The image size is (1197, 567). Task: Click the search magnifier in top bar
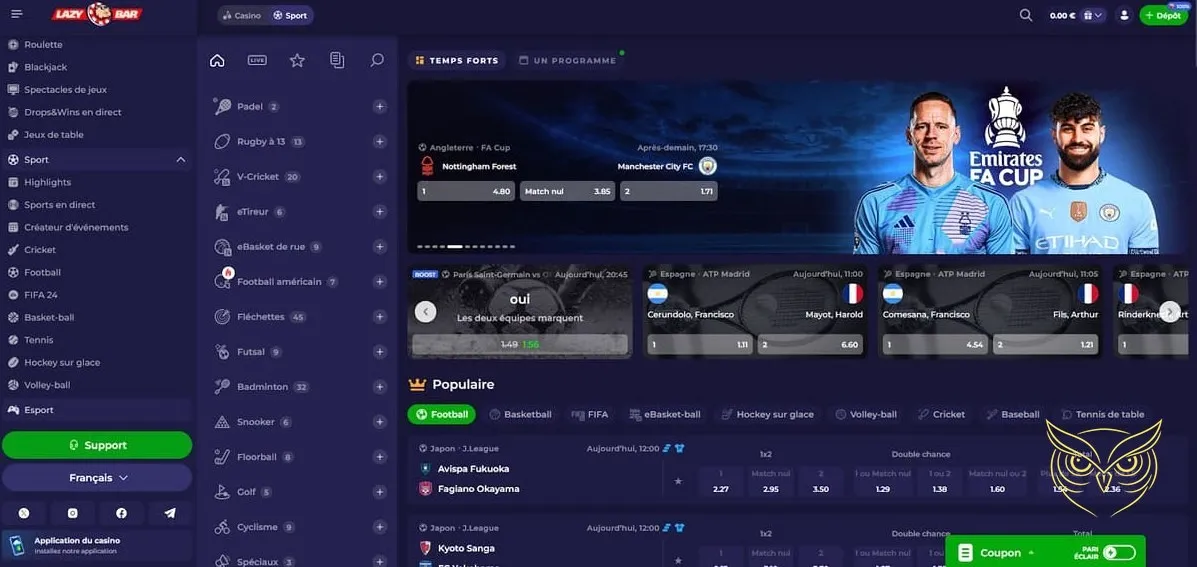pyautogui.click(x=1026, y=15)
